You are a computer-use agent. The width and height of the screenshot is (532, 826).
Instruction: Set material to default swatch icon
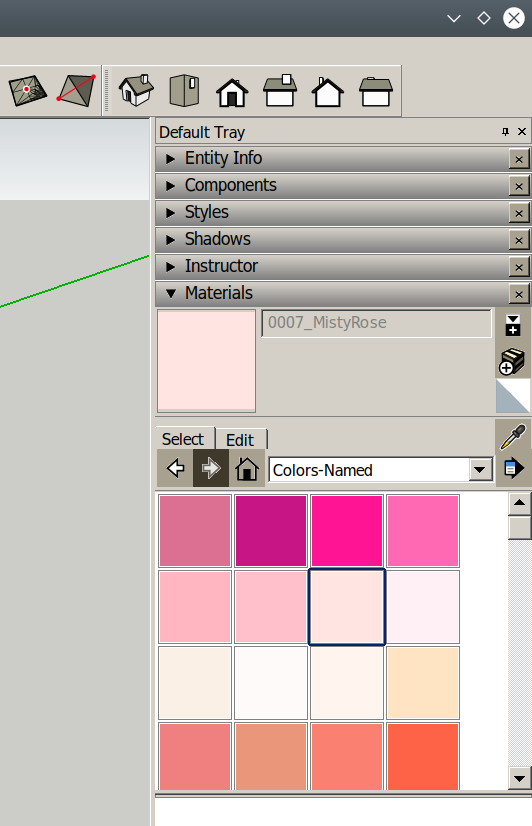[x=513, y=396]
